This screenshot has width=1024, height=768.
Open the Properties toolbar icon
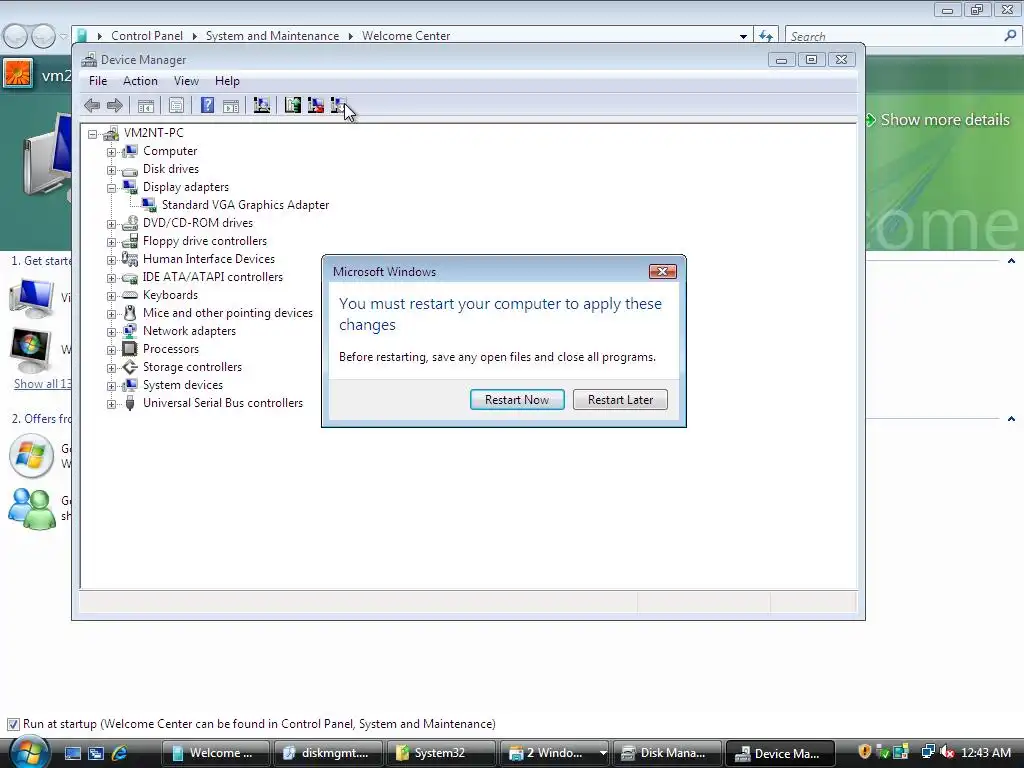tap(176, 105)
